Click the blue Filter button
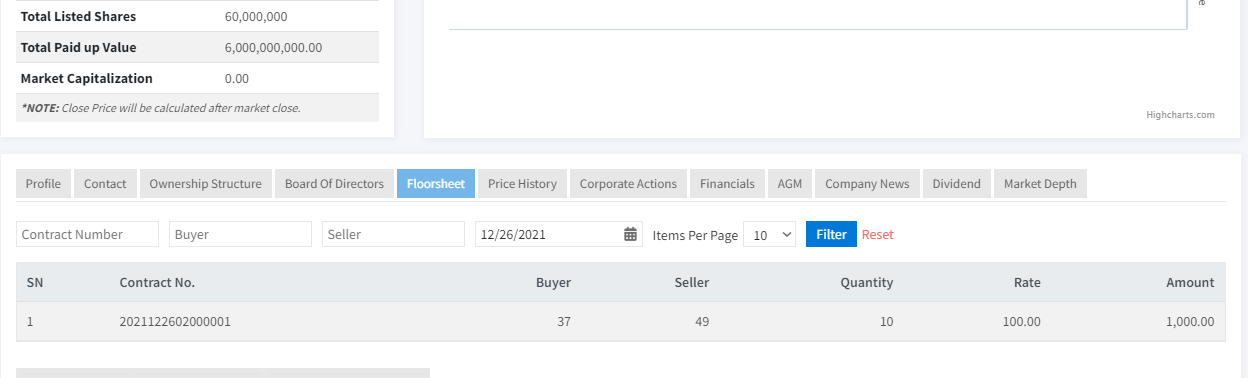The height and width of the screenshot is (378, 1248). (x=831, y=234)
